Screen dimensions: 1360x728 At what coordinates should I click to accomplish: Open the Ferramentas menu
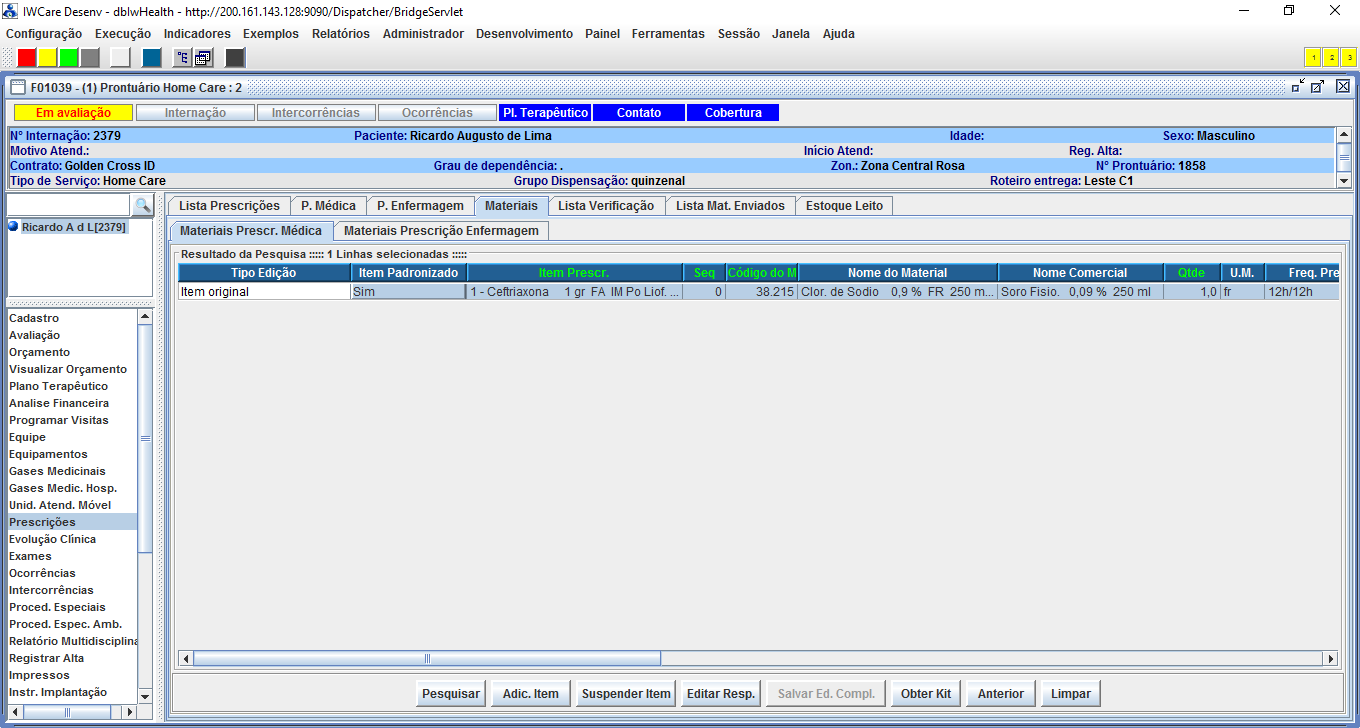668,34
